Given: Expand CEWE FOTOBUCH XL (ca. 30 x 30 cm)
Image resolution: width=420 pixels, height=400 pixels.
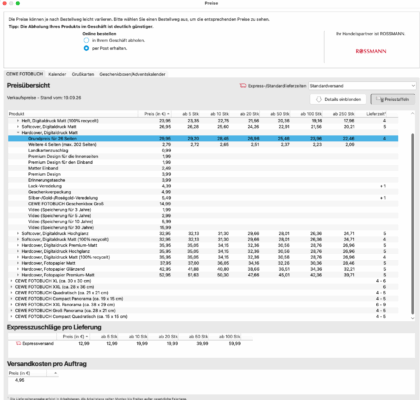Looking at the screenshot, I should [x=11, y=281].
